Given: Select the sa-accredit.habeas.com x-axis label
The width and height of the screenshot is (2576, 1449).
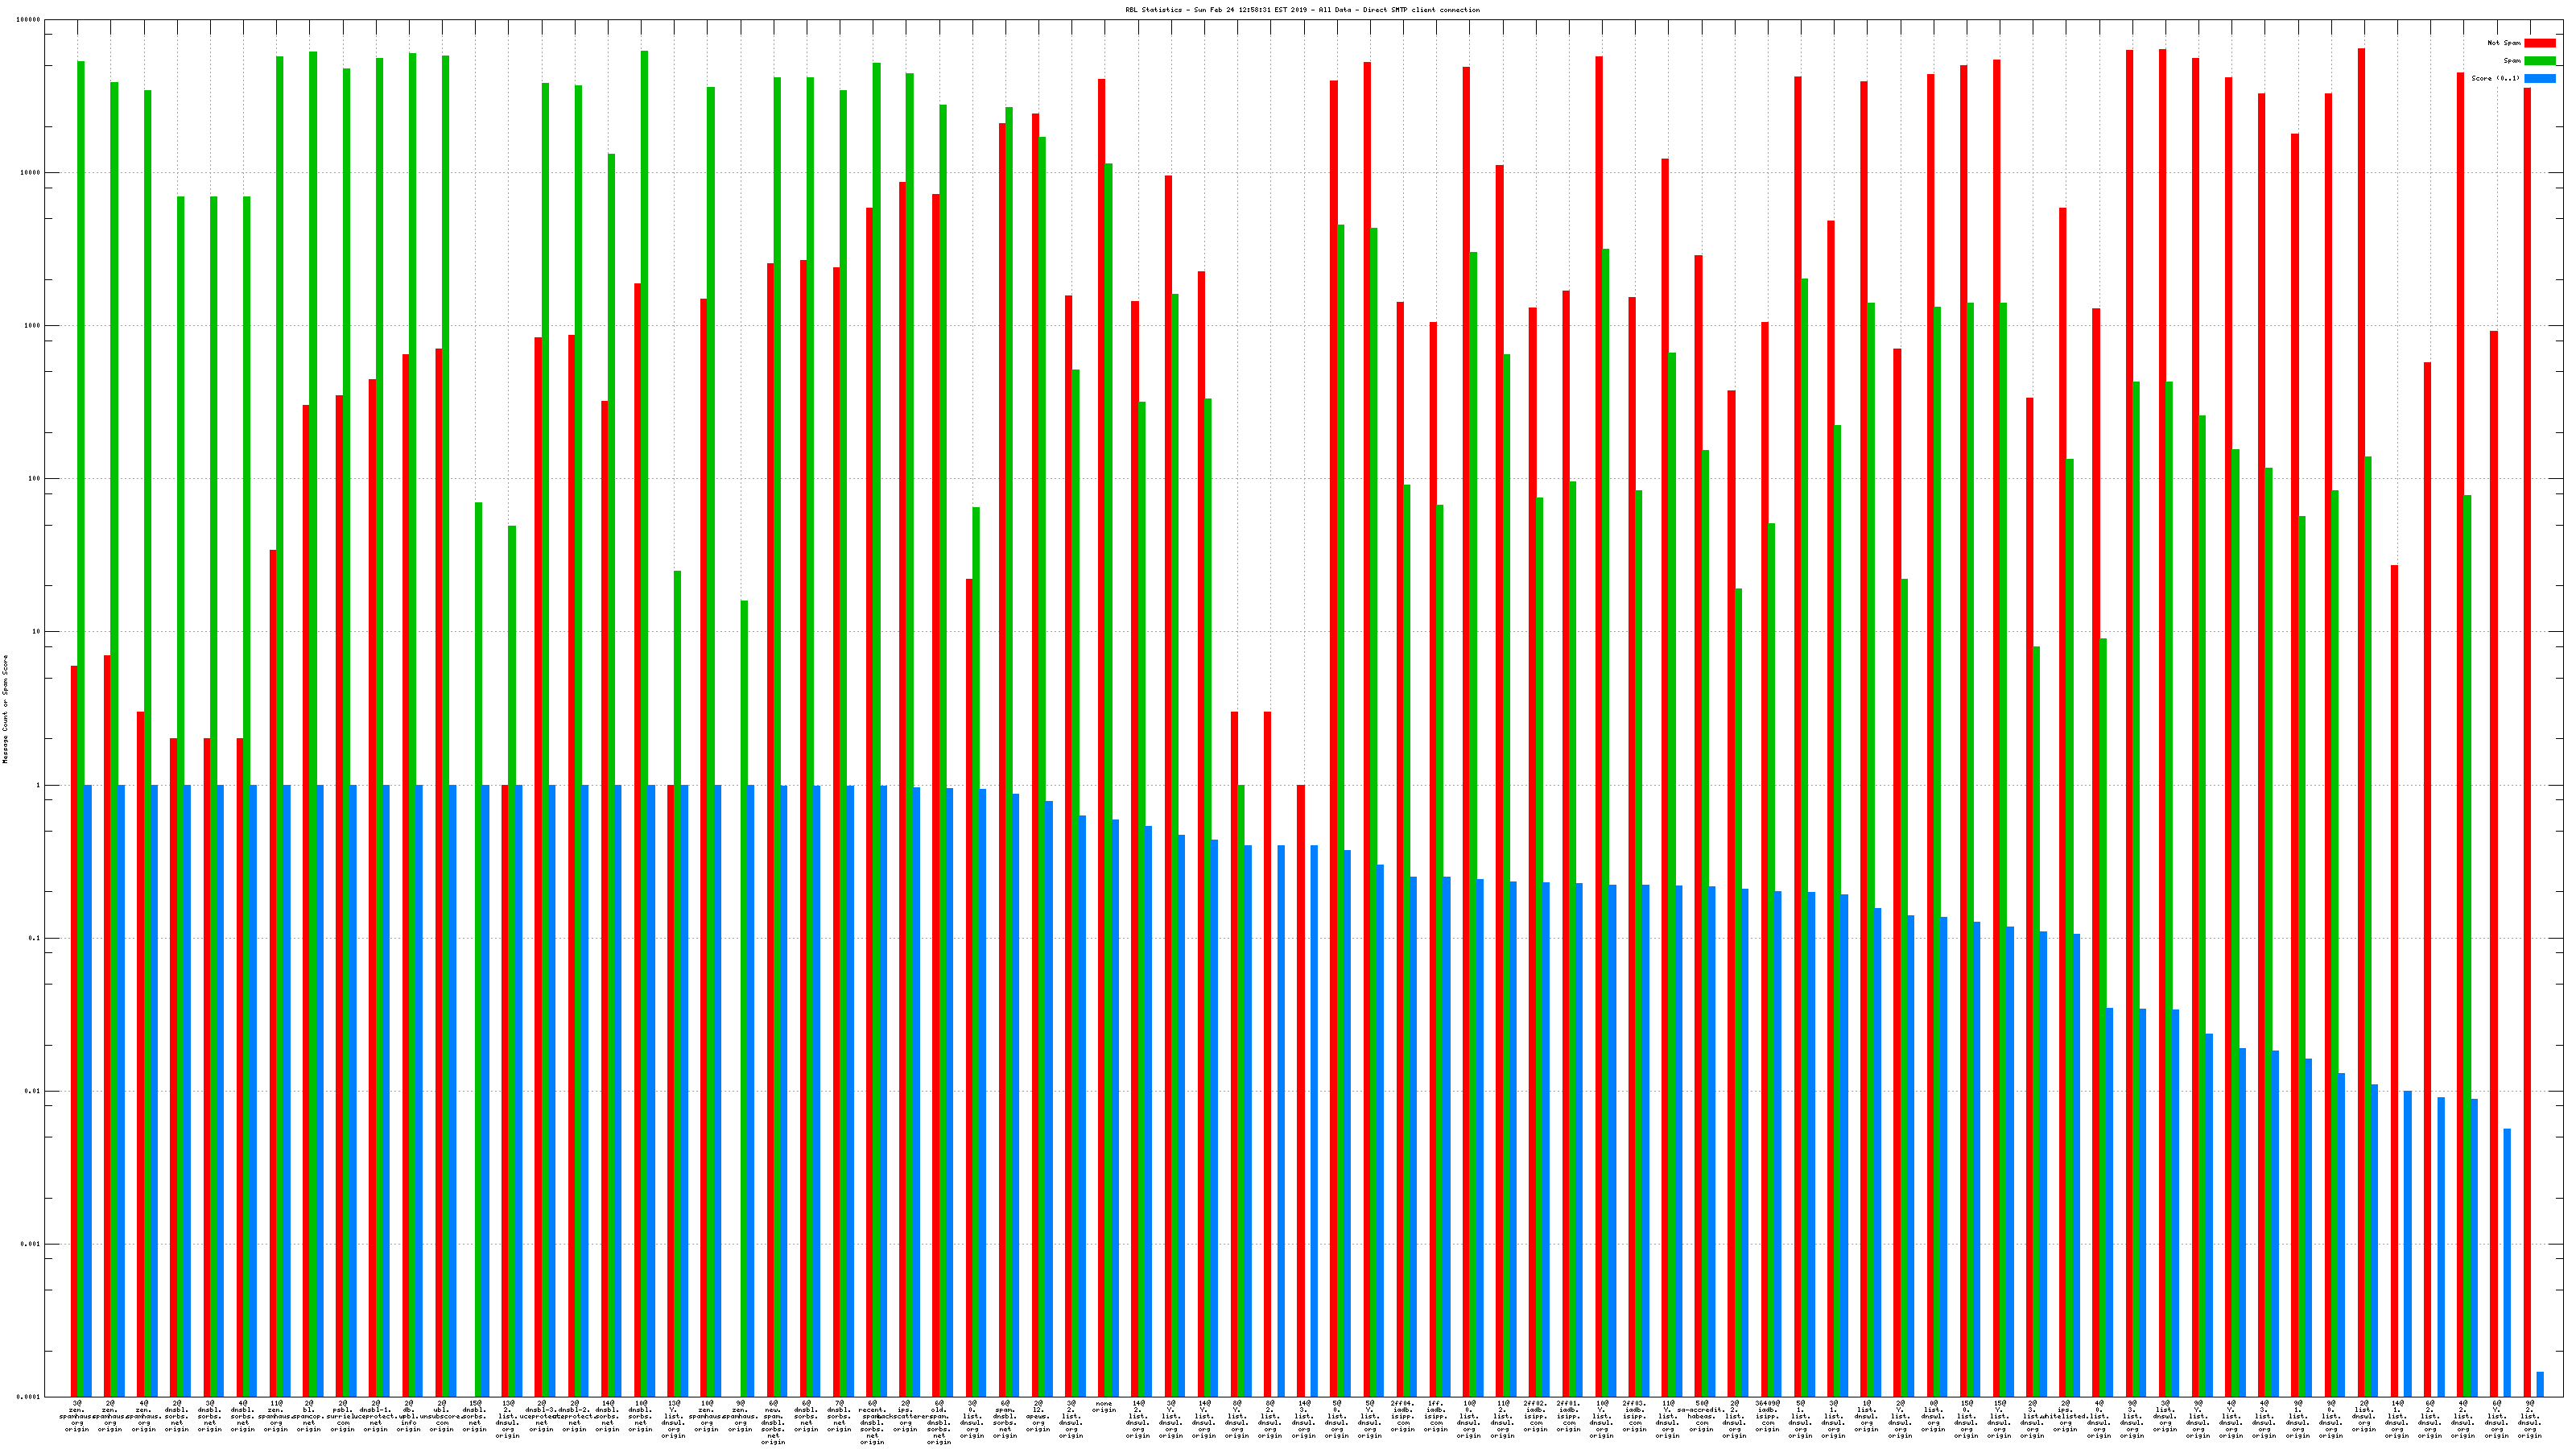Looking at the screenshot, I should (1701, 1416).
